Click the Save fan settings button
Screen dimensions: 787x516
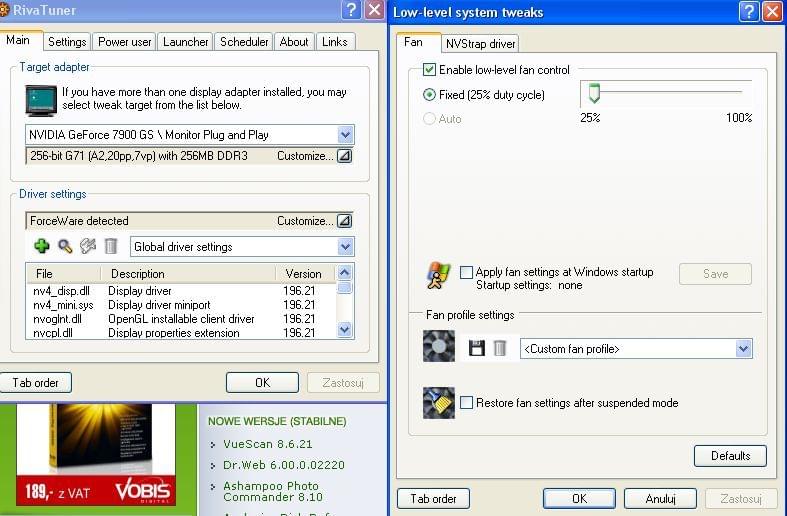click(715, 274)
